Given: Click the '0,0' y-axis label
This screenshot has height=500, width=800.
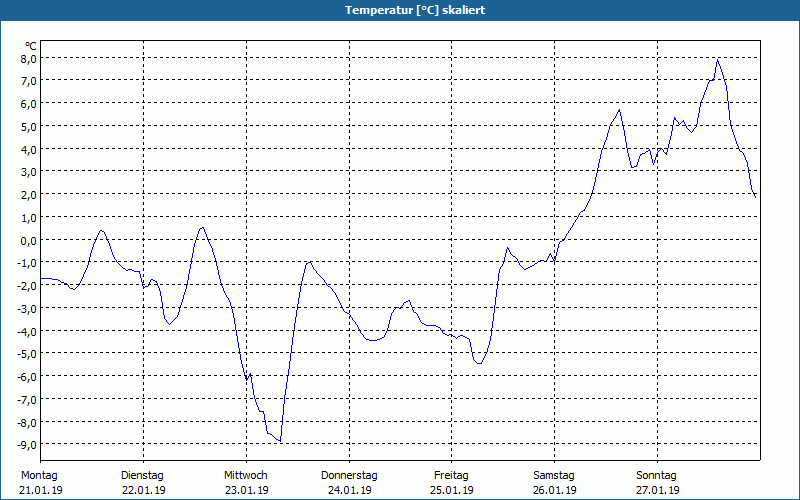Looking at the screenshot, I should pyautogui.click(x=30, y=240).
